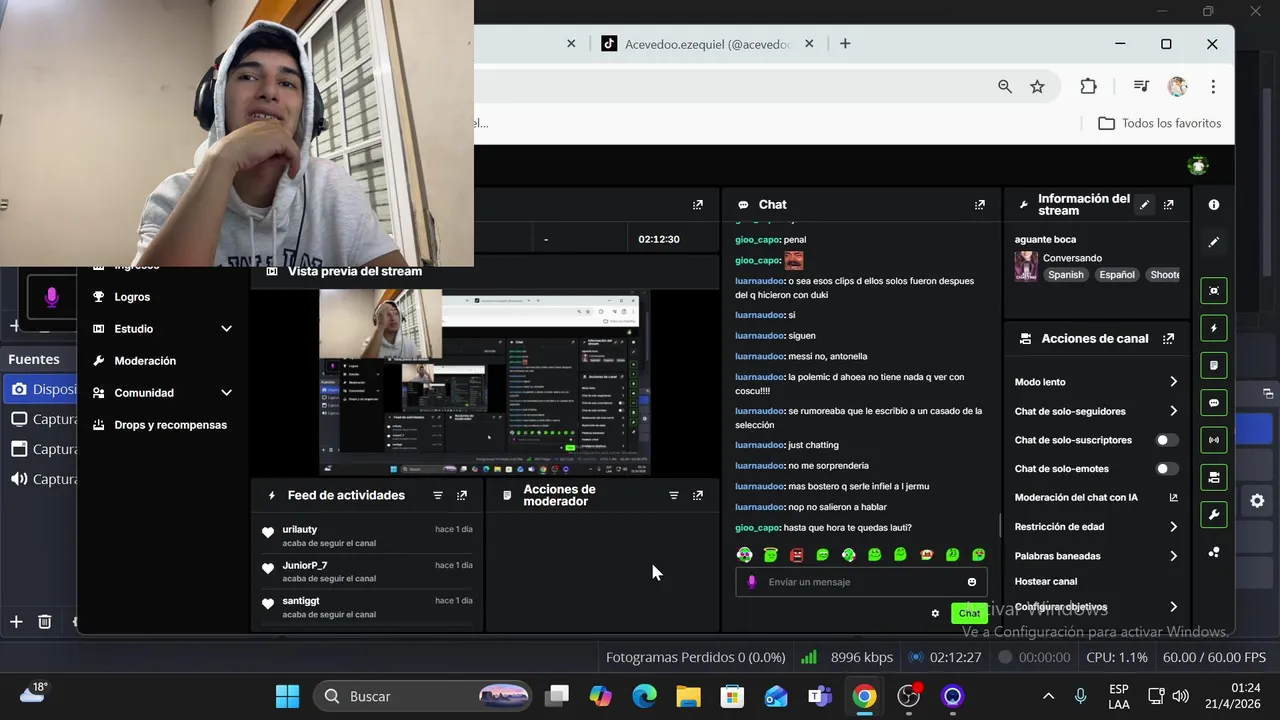The height and width of the screenshot is (720, 1280).
Task: Go to Logros in left navigation
Action: (x=132, y=297)
